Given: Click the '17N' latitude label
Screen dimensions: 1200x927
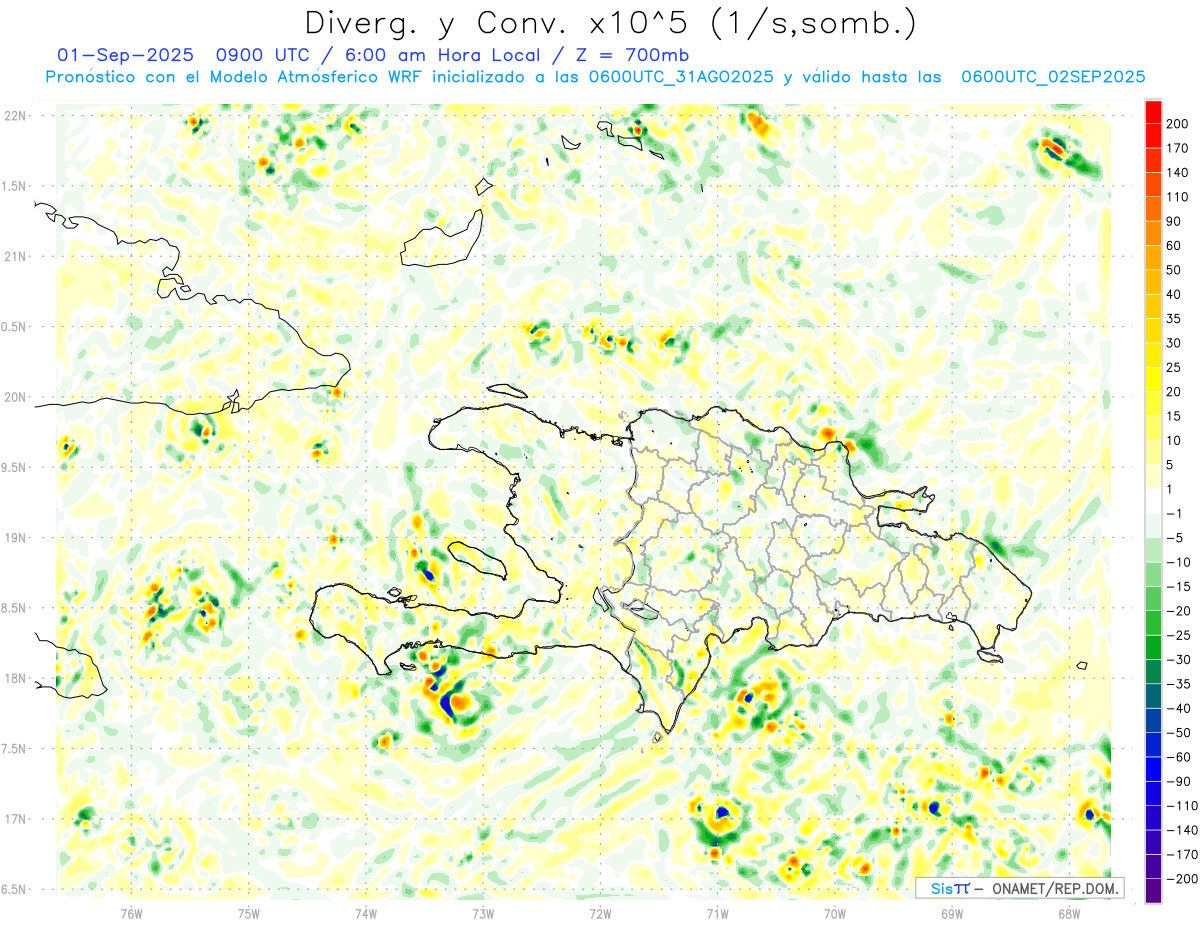Looking at the screenshot, I should point(14,819).
